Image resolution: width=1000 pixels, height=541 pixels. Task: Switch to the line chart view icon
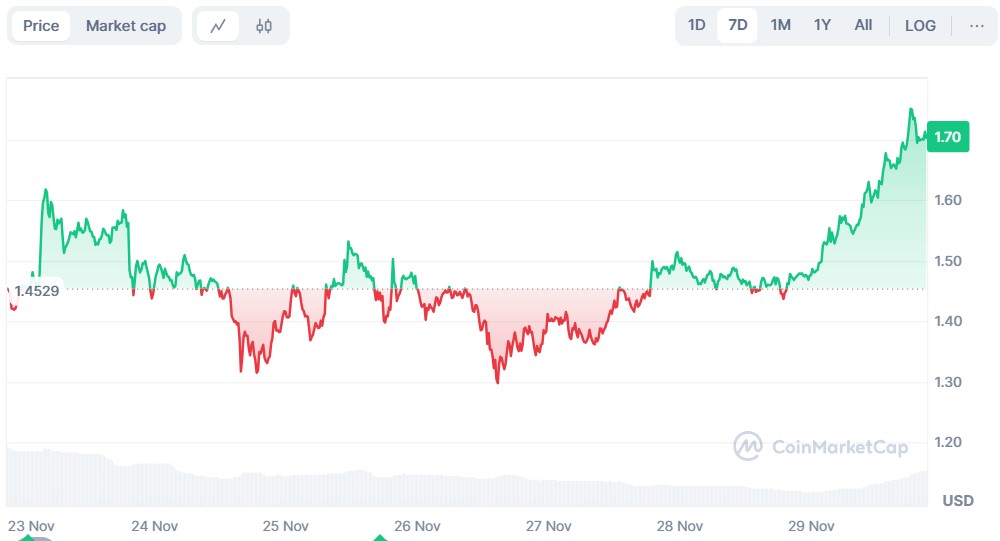(x=218, y=26)
